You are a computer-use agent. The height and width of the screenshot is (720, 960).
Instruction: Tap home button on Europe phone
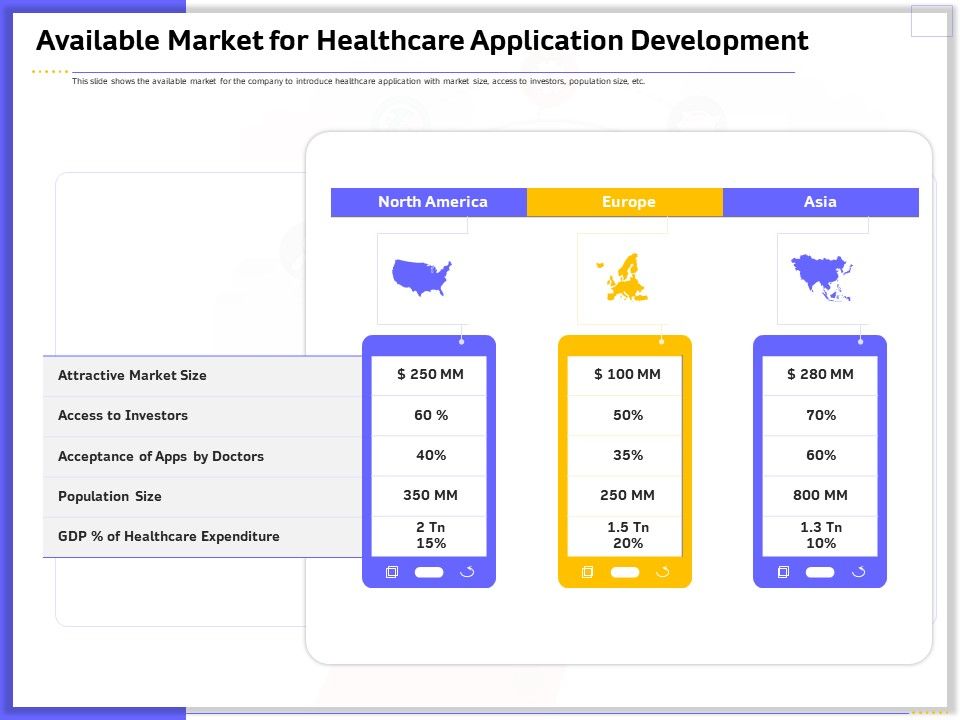pyautogui.click(x=625, y=572)
